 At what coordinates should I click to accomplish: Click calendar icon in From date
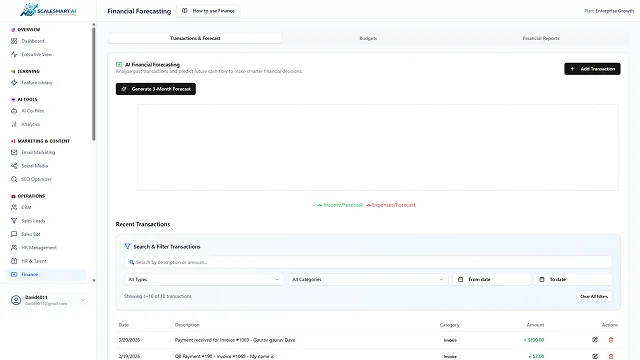[x=460, y=280]
